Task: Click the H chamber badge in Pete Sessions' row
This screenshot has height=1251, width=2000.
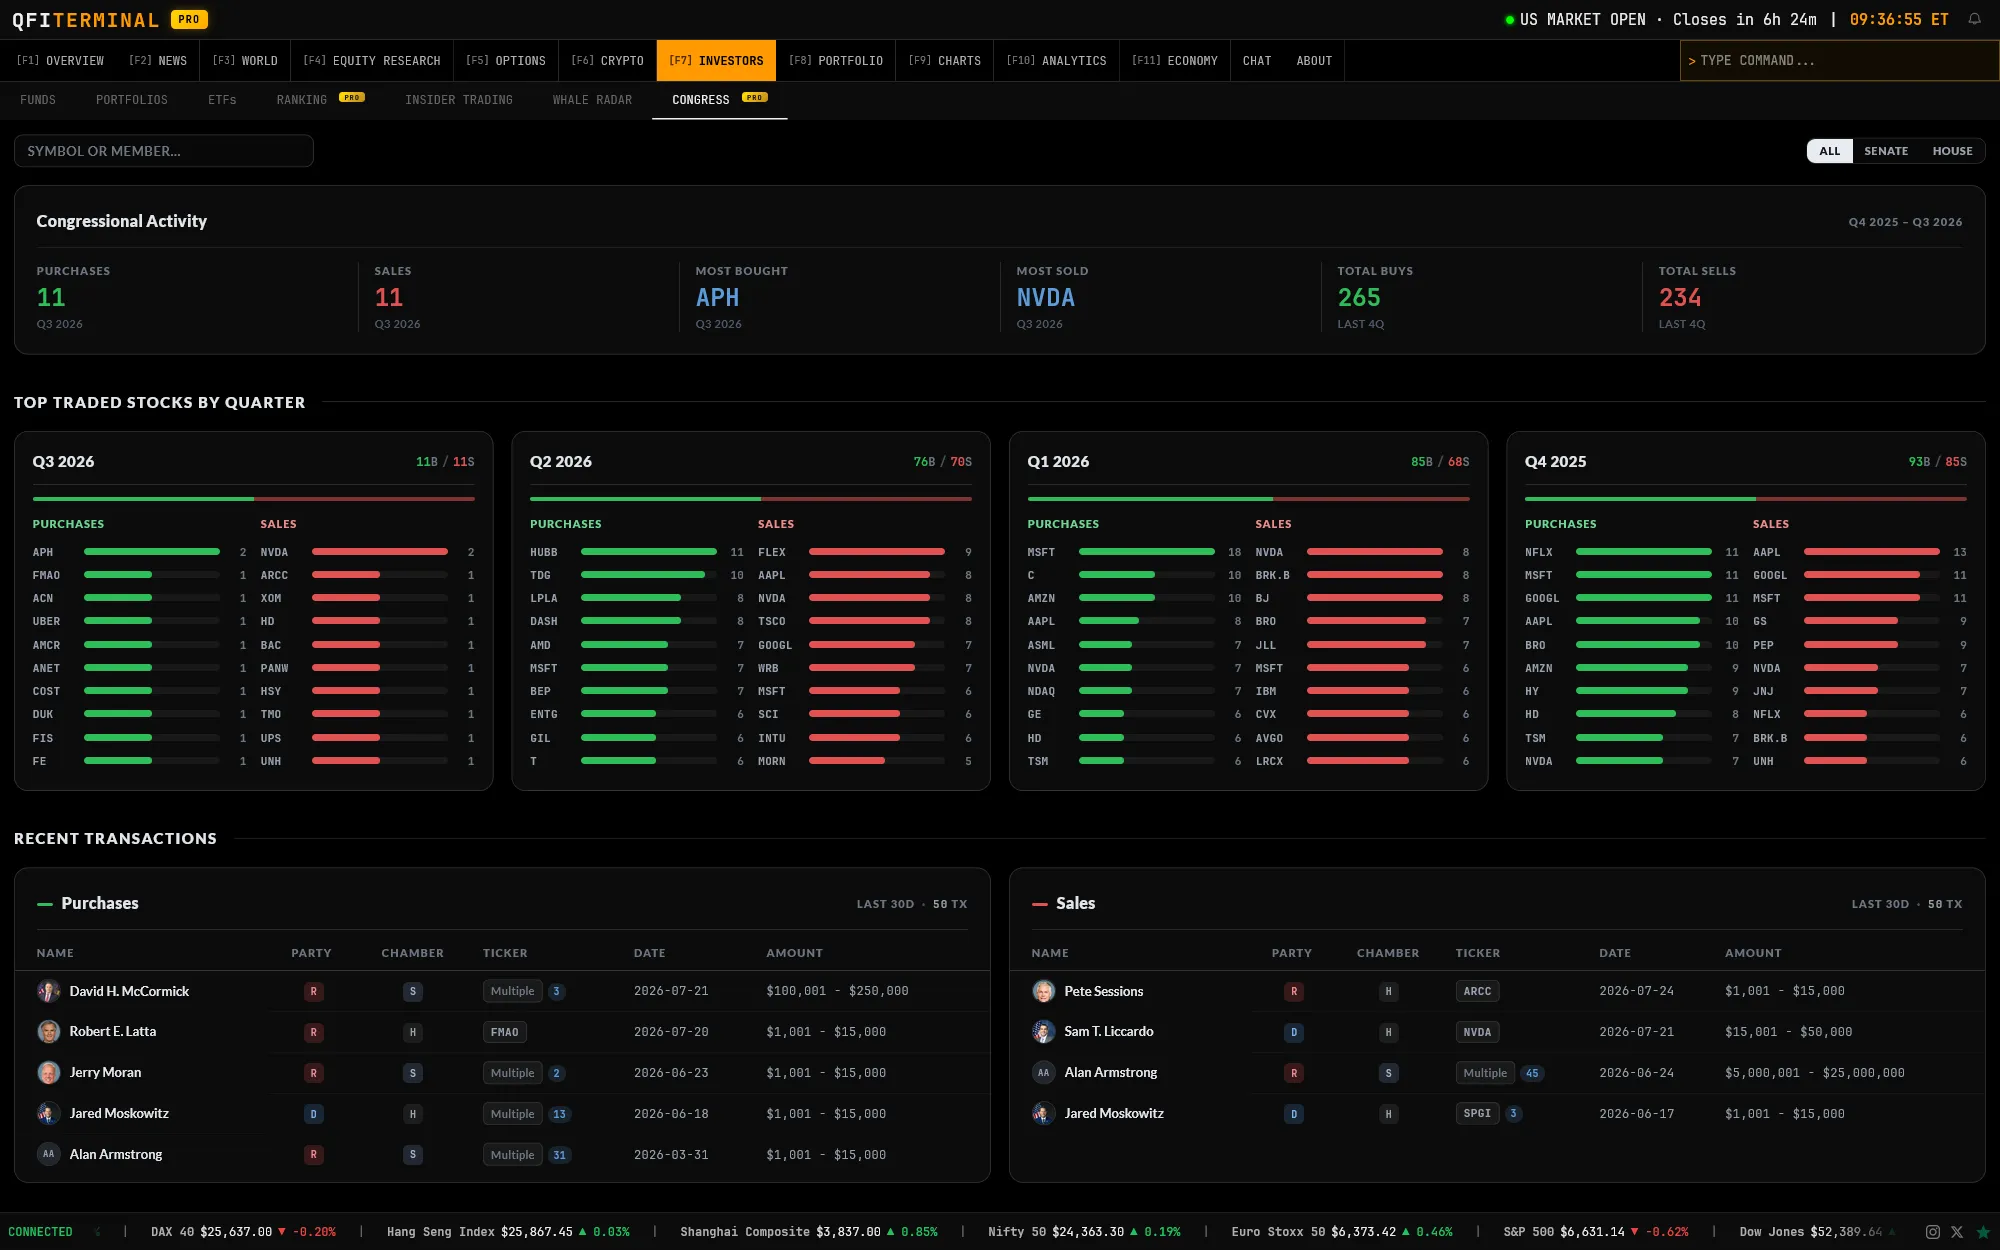Action: (x=1388, y=992)
